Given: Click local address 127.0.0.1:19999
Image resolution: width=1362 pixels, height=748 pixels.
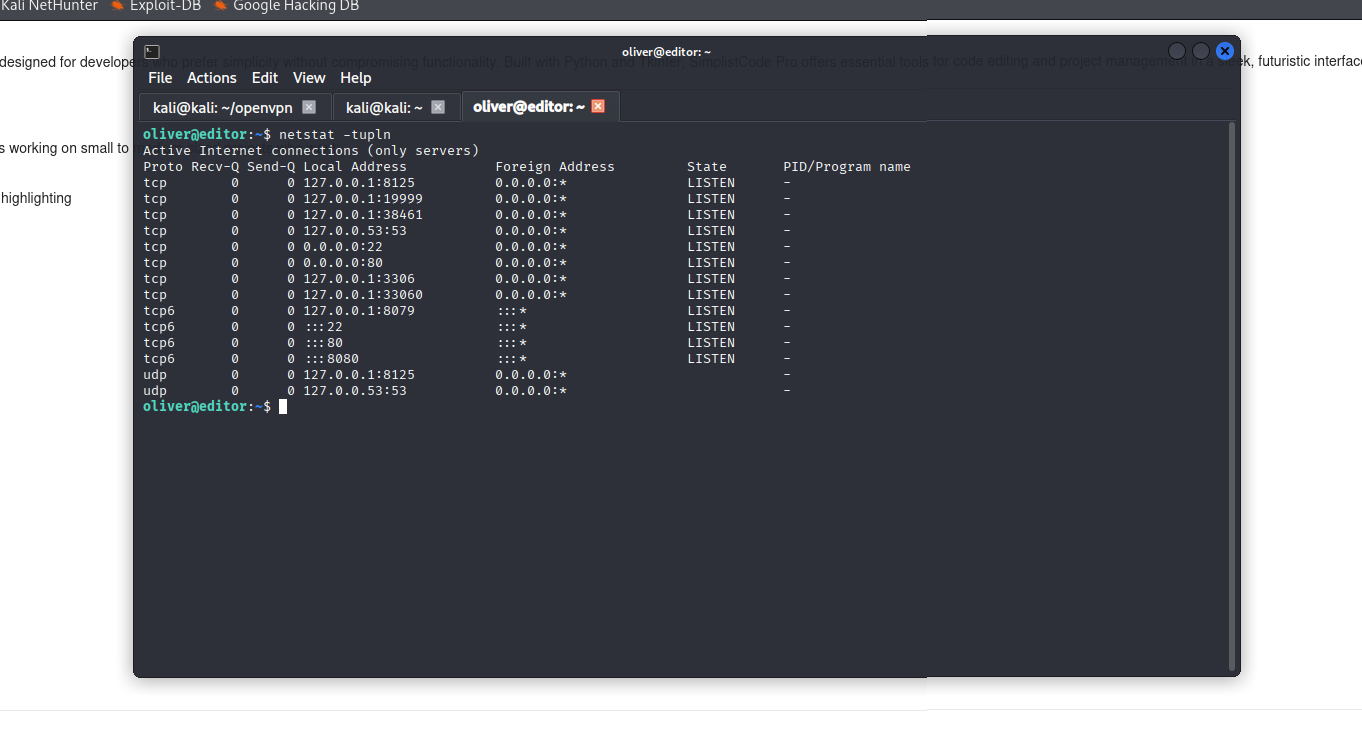Looking at the screenshot, I should pyautogui.click(x=363, y=199).
